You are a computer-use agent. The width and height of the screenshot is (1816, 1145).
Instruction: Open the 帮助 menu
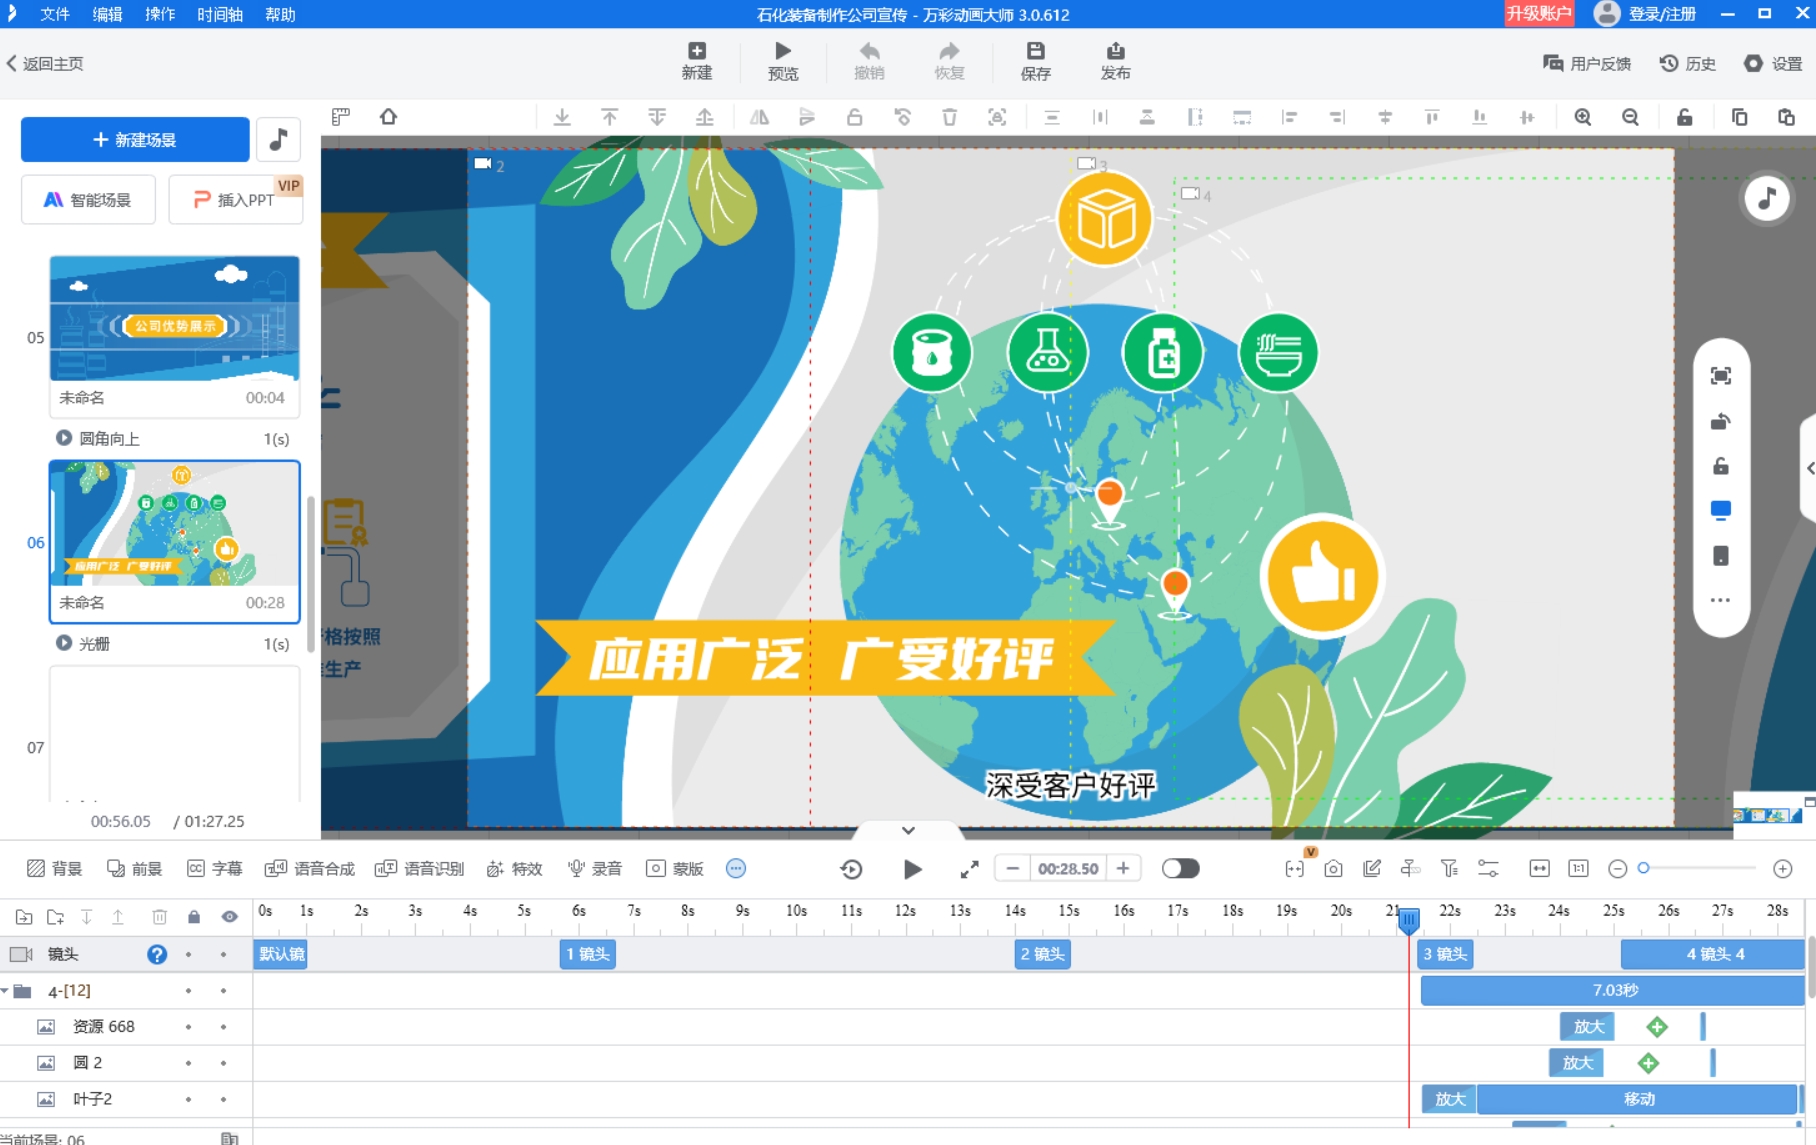tap(280, 14)
